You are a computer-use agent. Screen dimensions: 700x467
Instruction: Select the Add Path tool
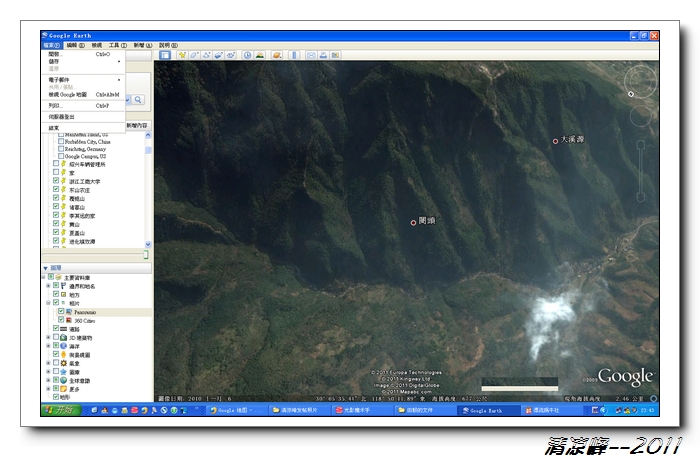[x=206, y=55]
